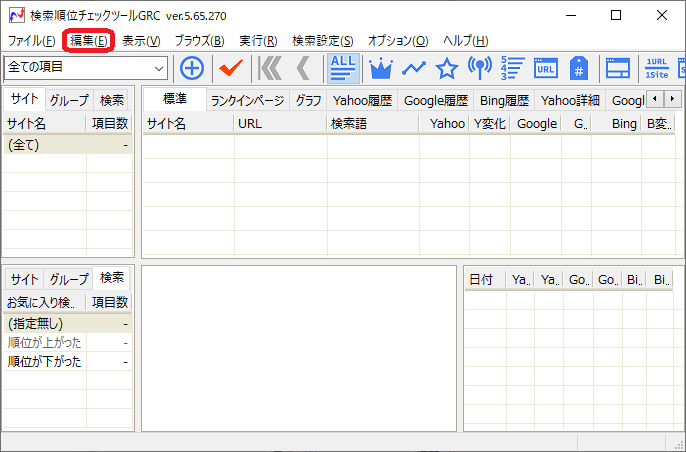Click the URL page icon
Viewport: 686px width, 452px height.
[545, 68]
